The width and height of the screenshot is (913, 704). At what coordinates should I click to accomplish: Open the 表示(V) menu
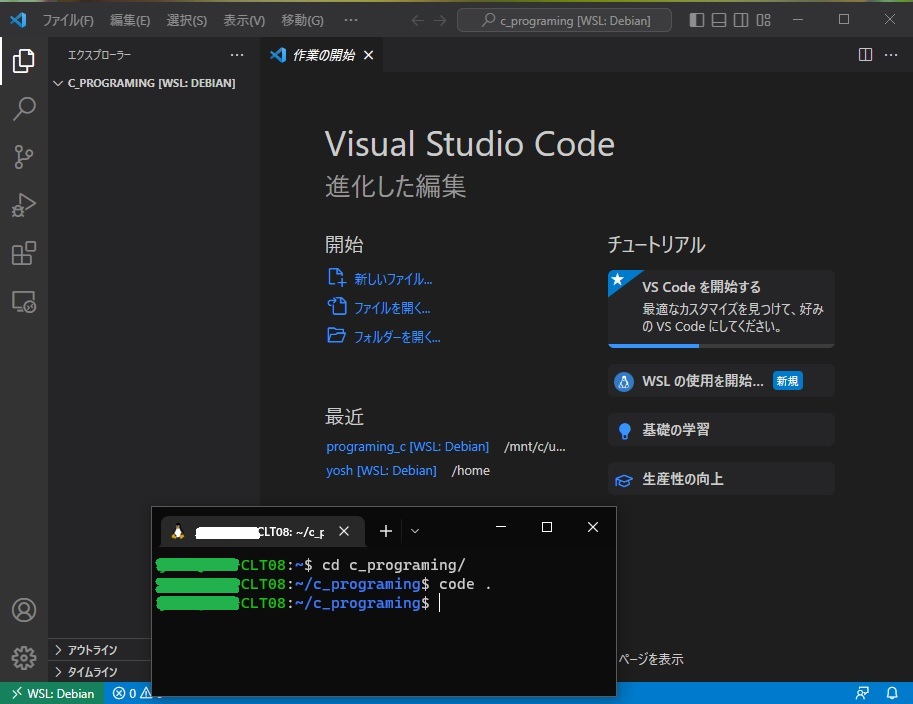tap(244, 20)
